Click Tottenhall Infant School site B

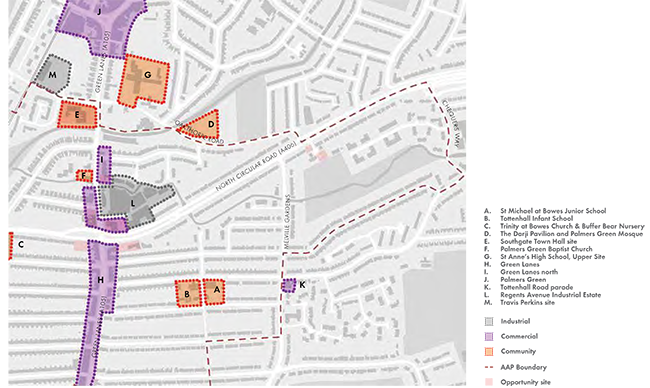[x=188, y=293]
